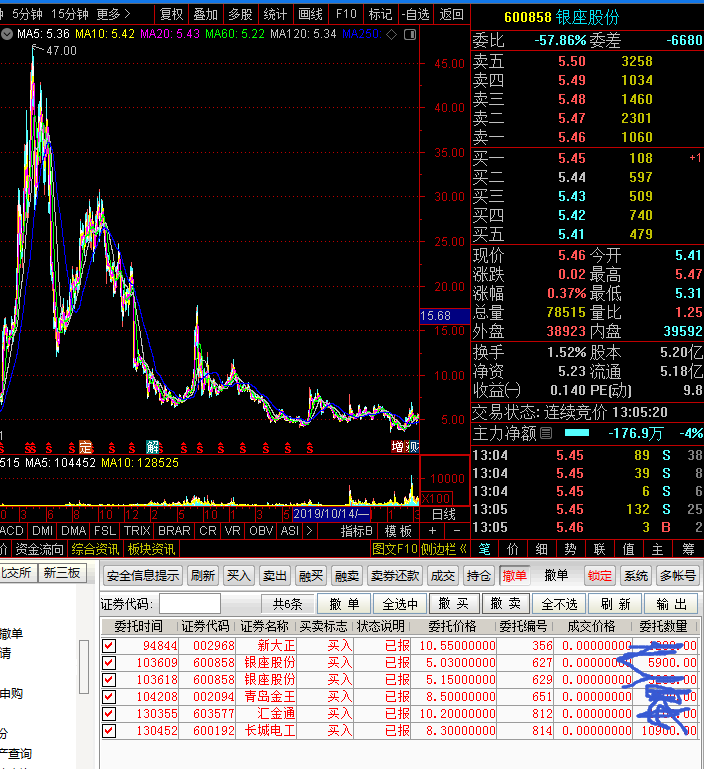Screen dimensions: 704x769
Task: Toggle checkbox of 银座股份 order at 5.15
Action: 109,680
